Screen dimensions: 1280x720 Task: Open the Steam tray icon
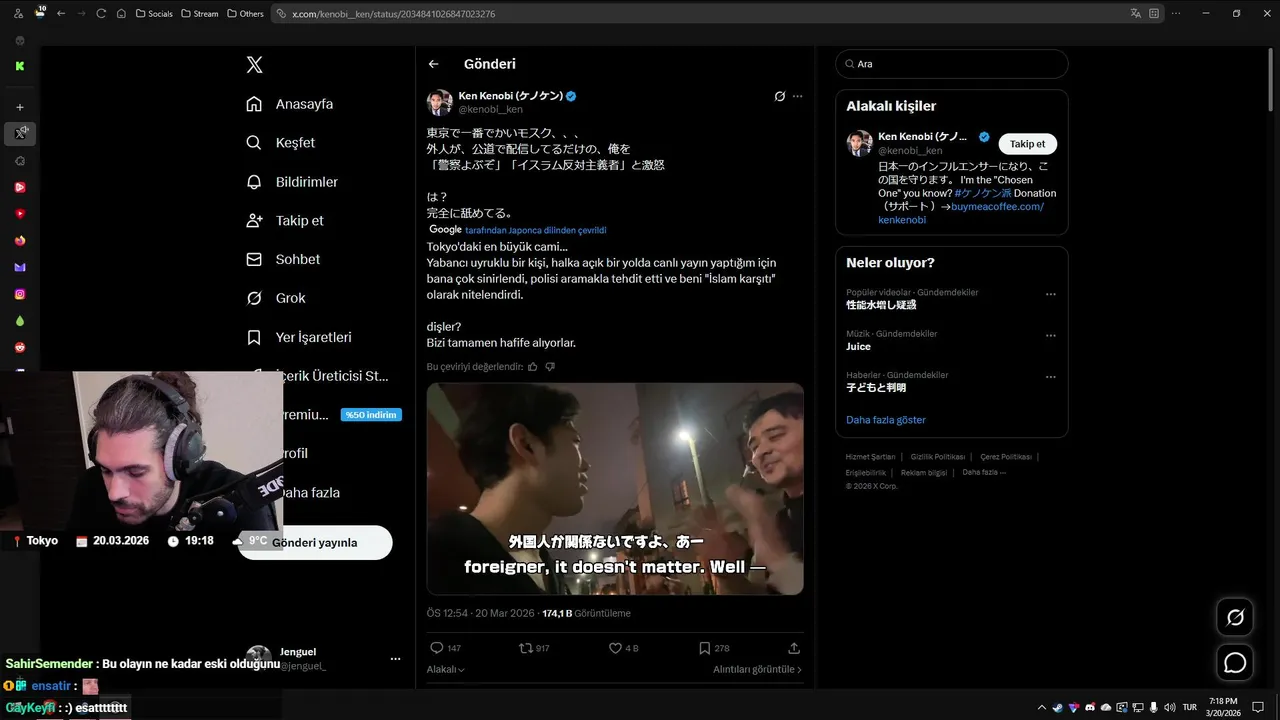[1058, 707]
